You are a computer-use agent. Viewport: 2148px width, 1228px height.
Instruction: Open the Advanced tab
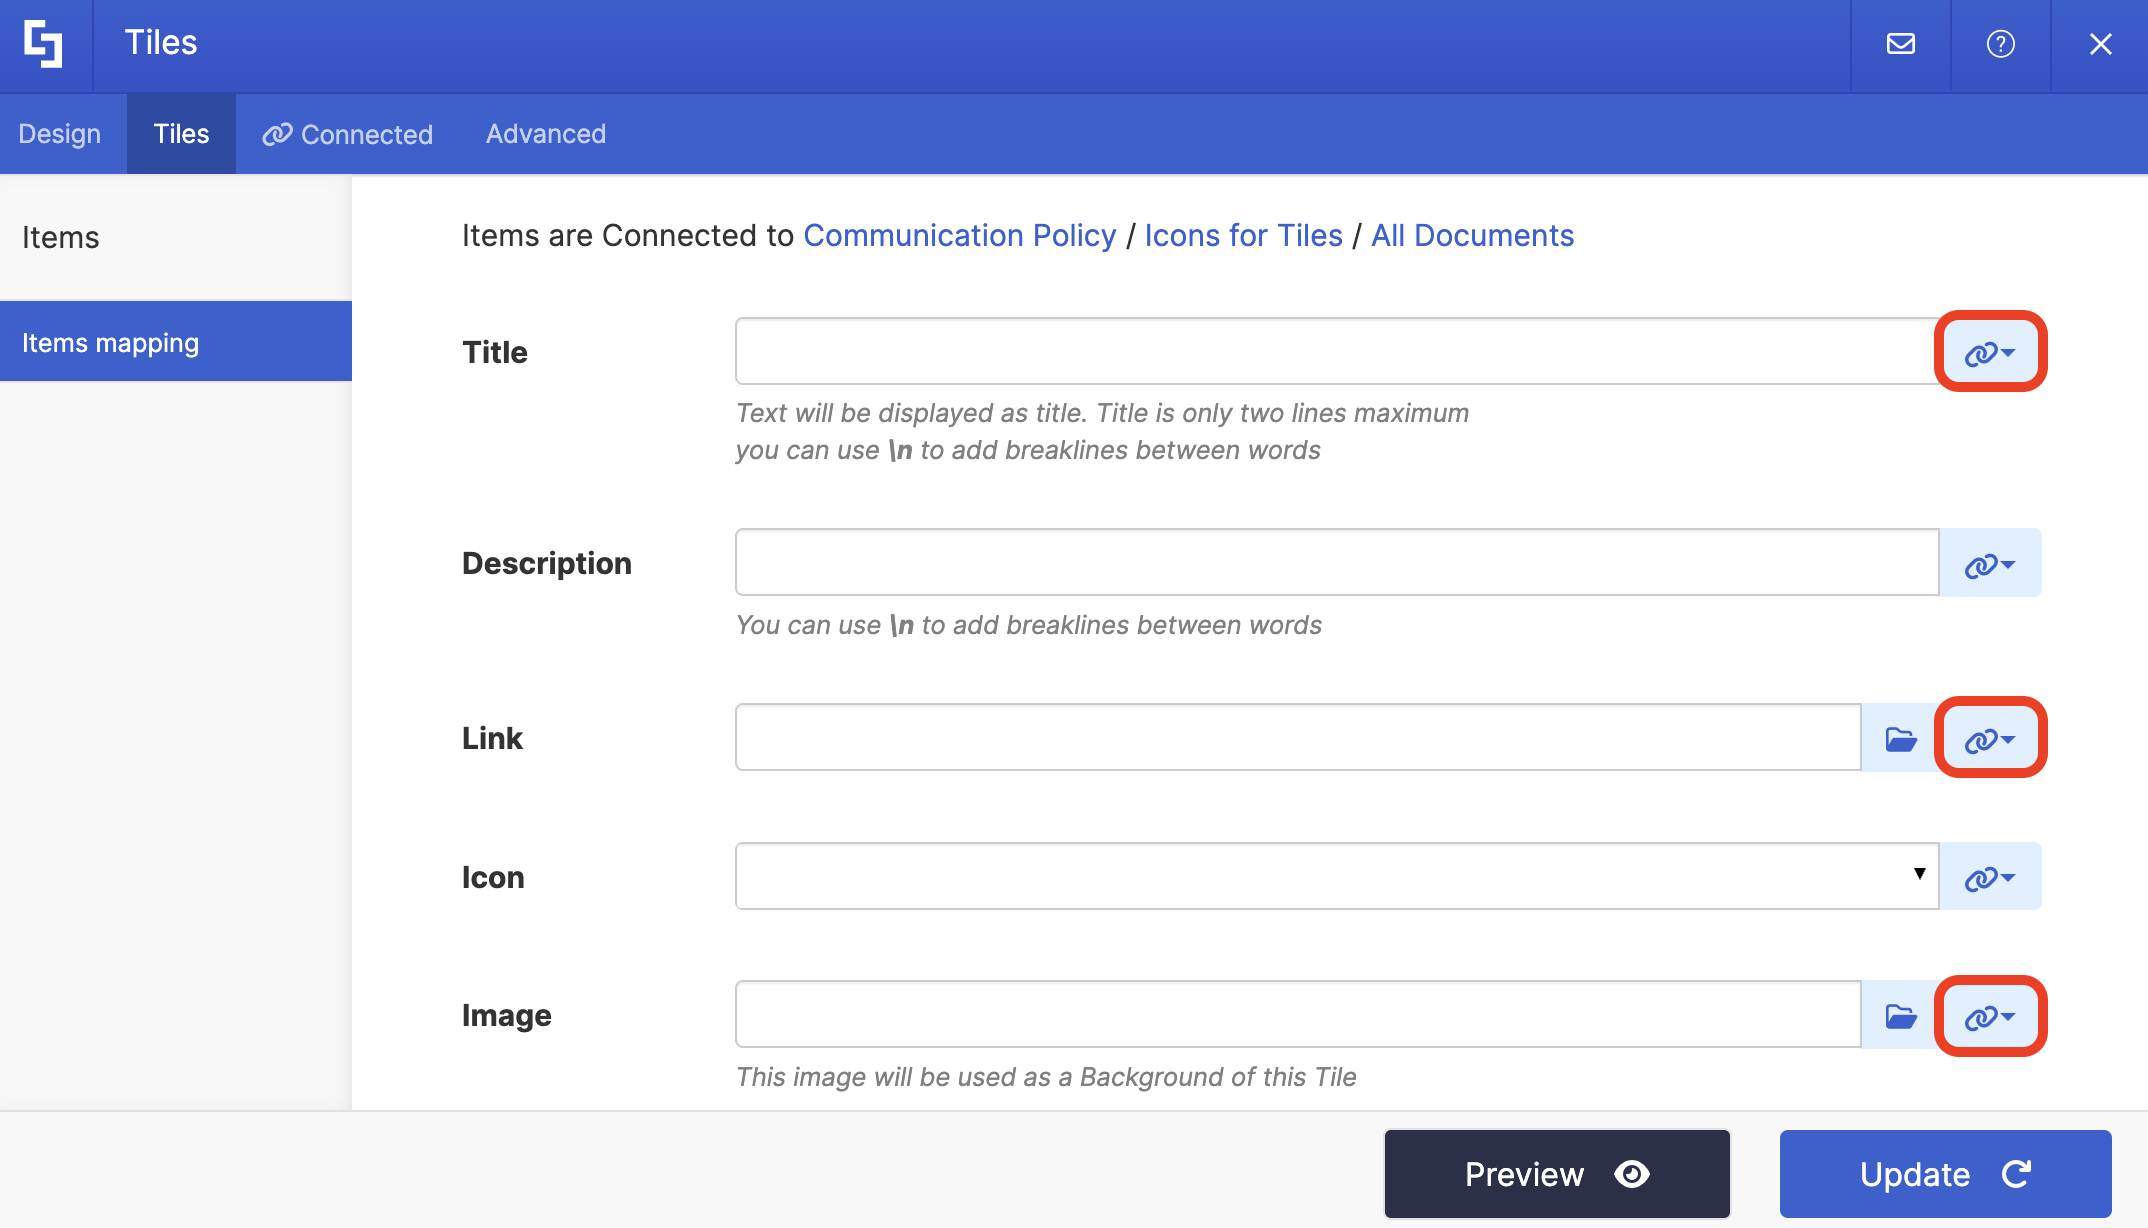point(546,134)
